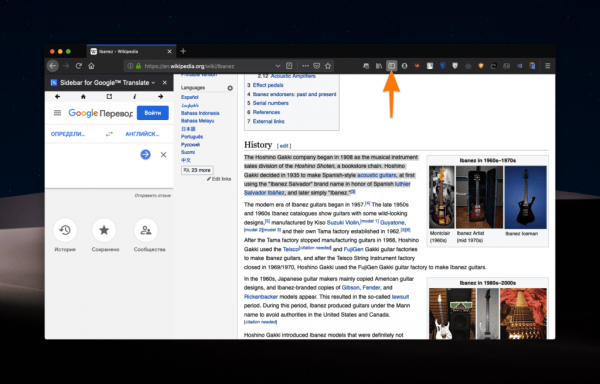The height and width of the screenshot is (384, 600).
Task: Switch article to Bahasa Indonesia
Action: point(200,113)
